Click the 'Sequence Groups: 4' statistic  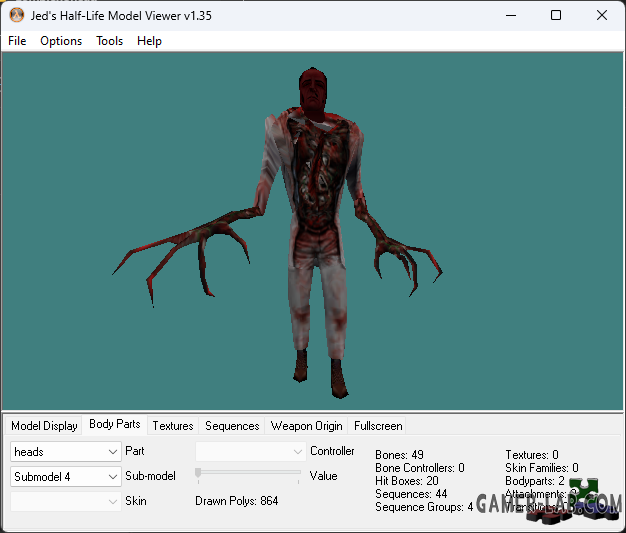point(424,507)
